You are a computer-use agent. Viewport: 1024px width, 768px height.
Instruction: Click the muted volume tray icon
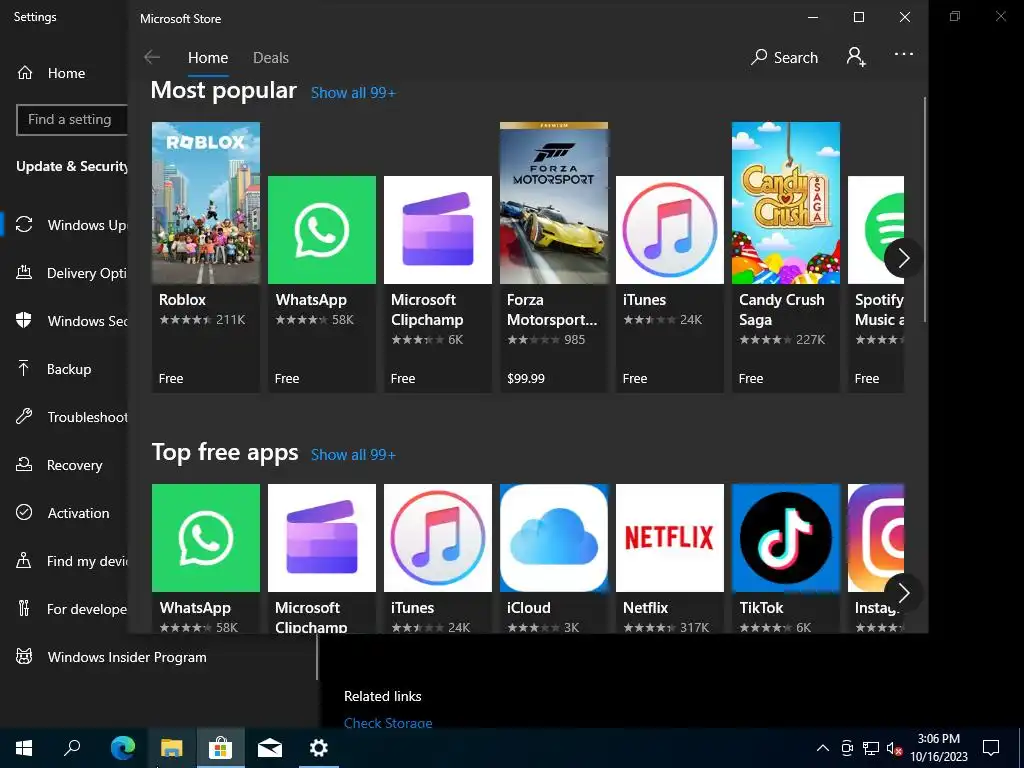pos(894,748)
